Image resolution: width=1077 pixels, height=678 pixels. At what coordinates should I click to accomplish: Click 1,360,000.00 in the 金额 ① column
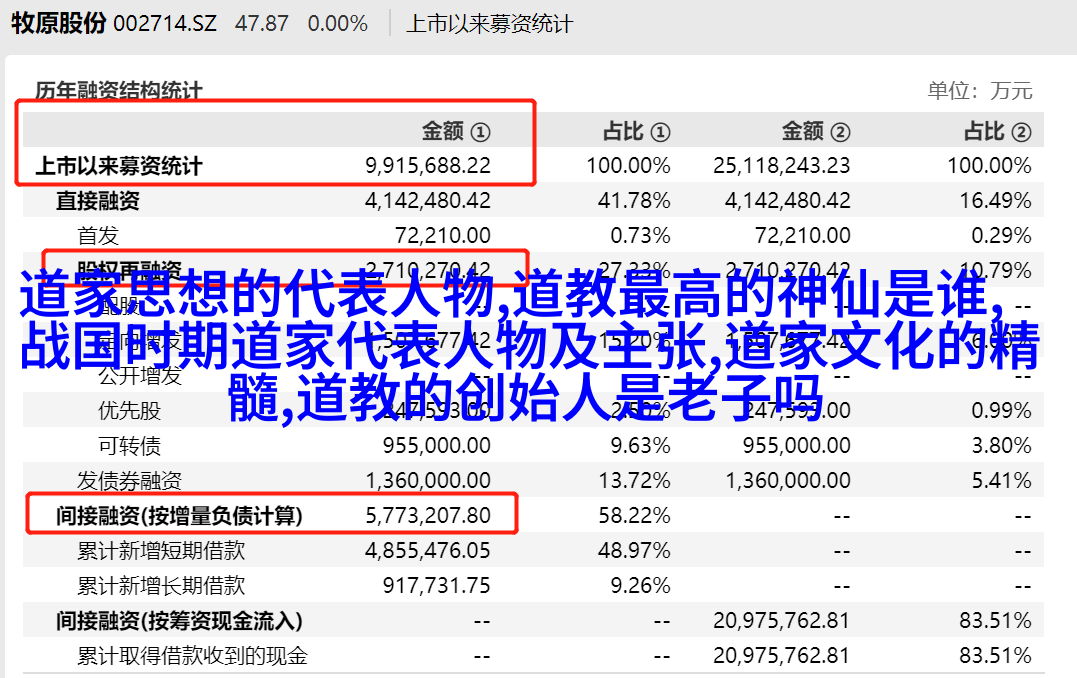(428, 481)
